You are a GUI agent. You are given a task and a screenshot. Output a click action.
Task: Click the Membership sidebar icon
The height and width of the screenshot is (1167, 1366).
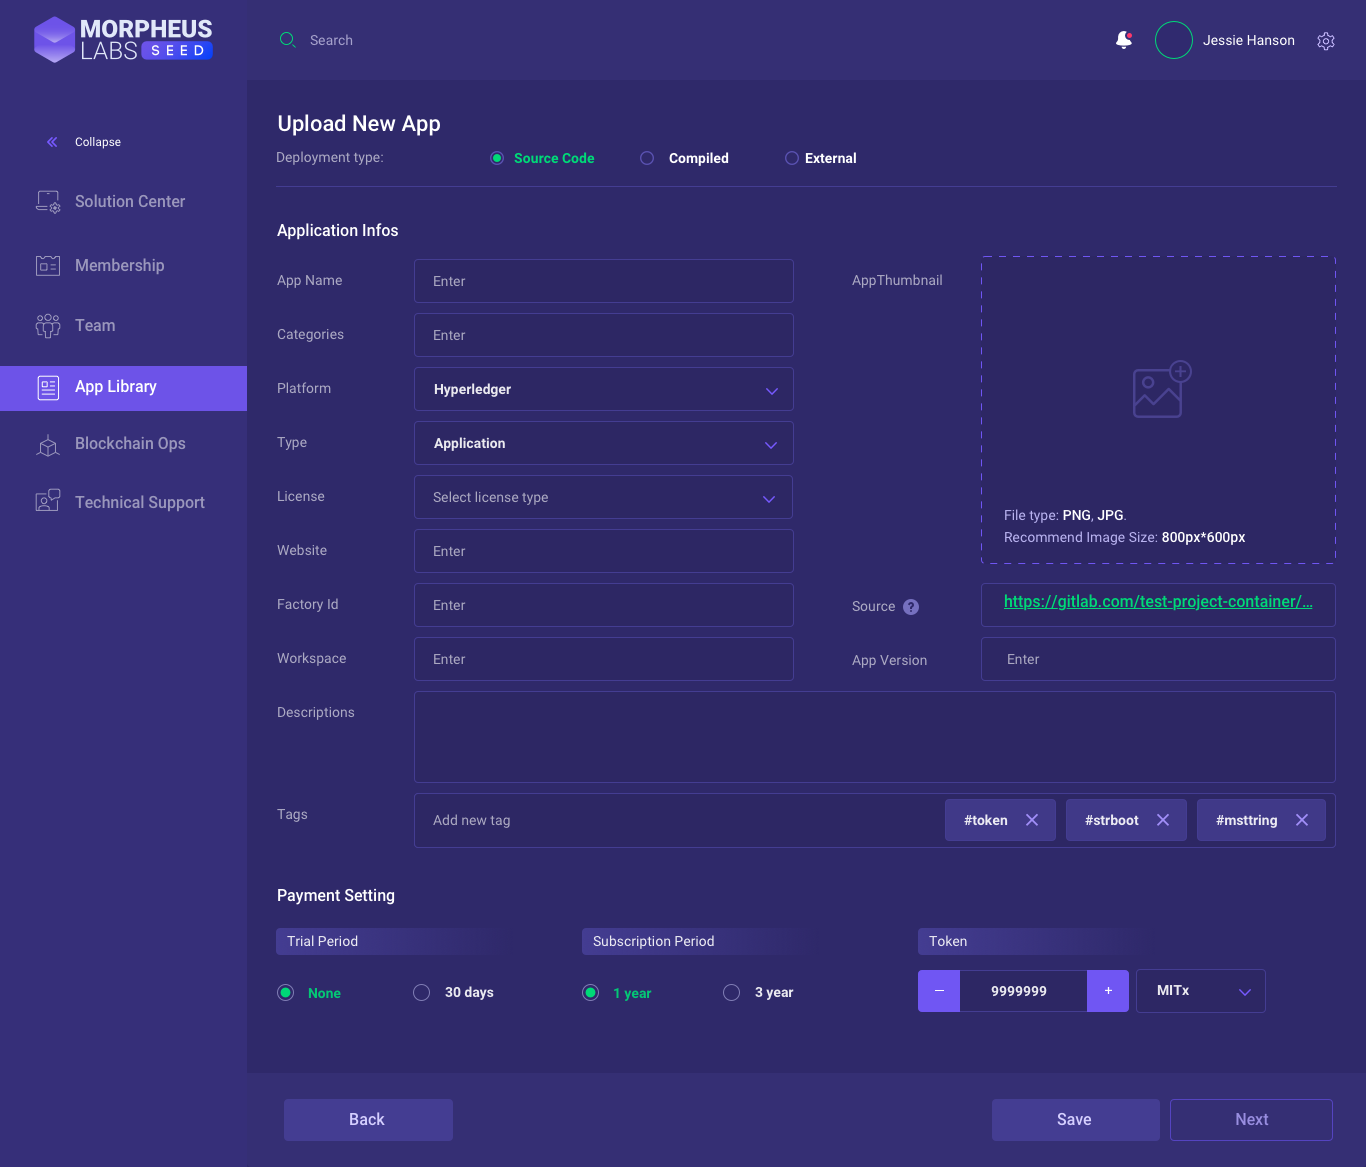(48, 265)
